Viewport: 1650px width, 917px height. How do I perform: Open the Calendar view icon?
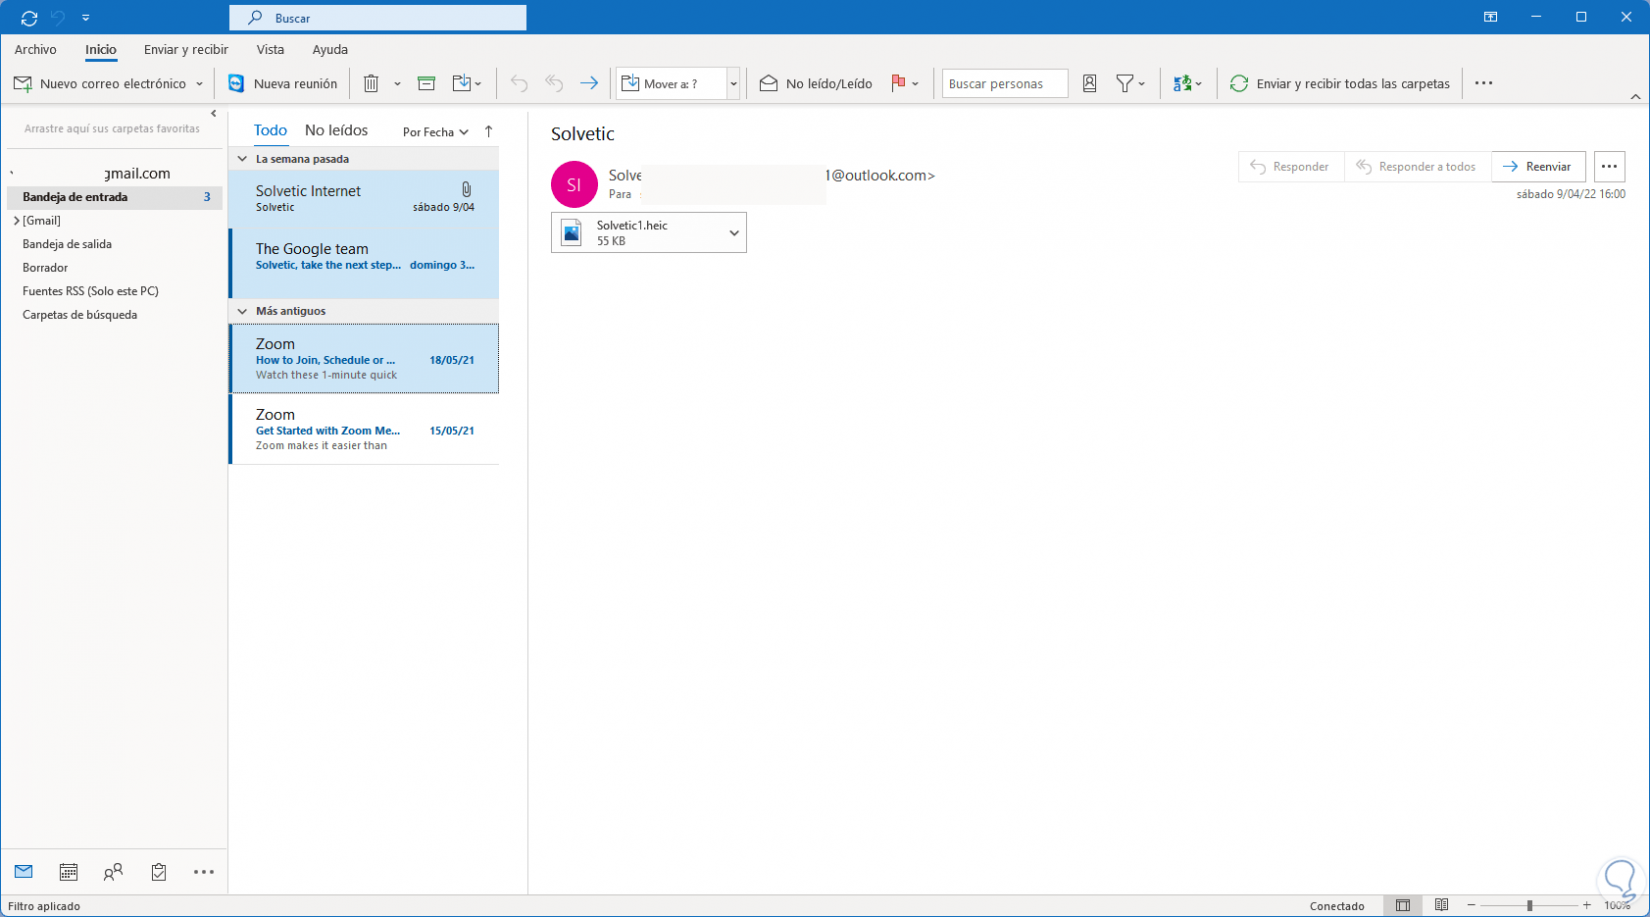(x=68, y=872)
